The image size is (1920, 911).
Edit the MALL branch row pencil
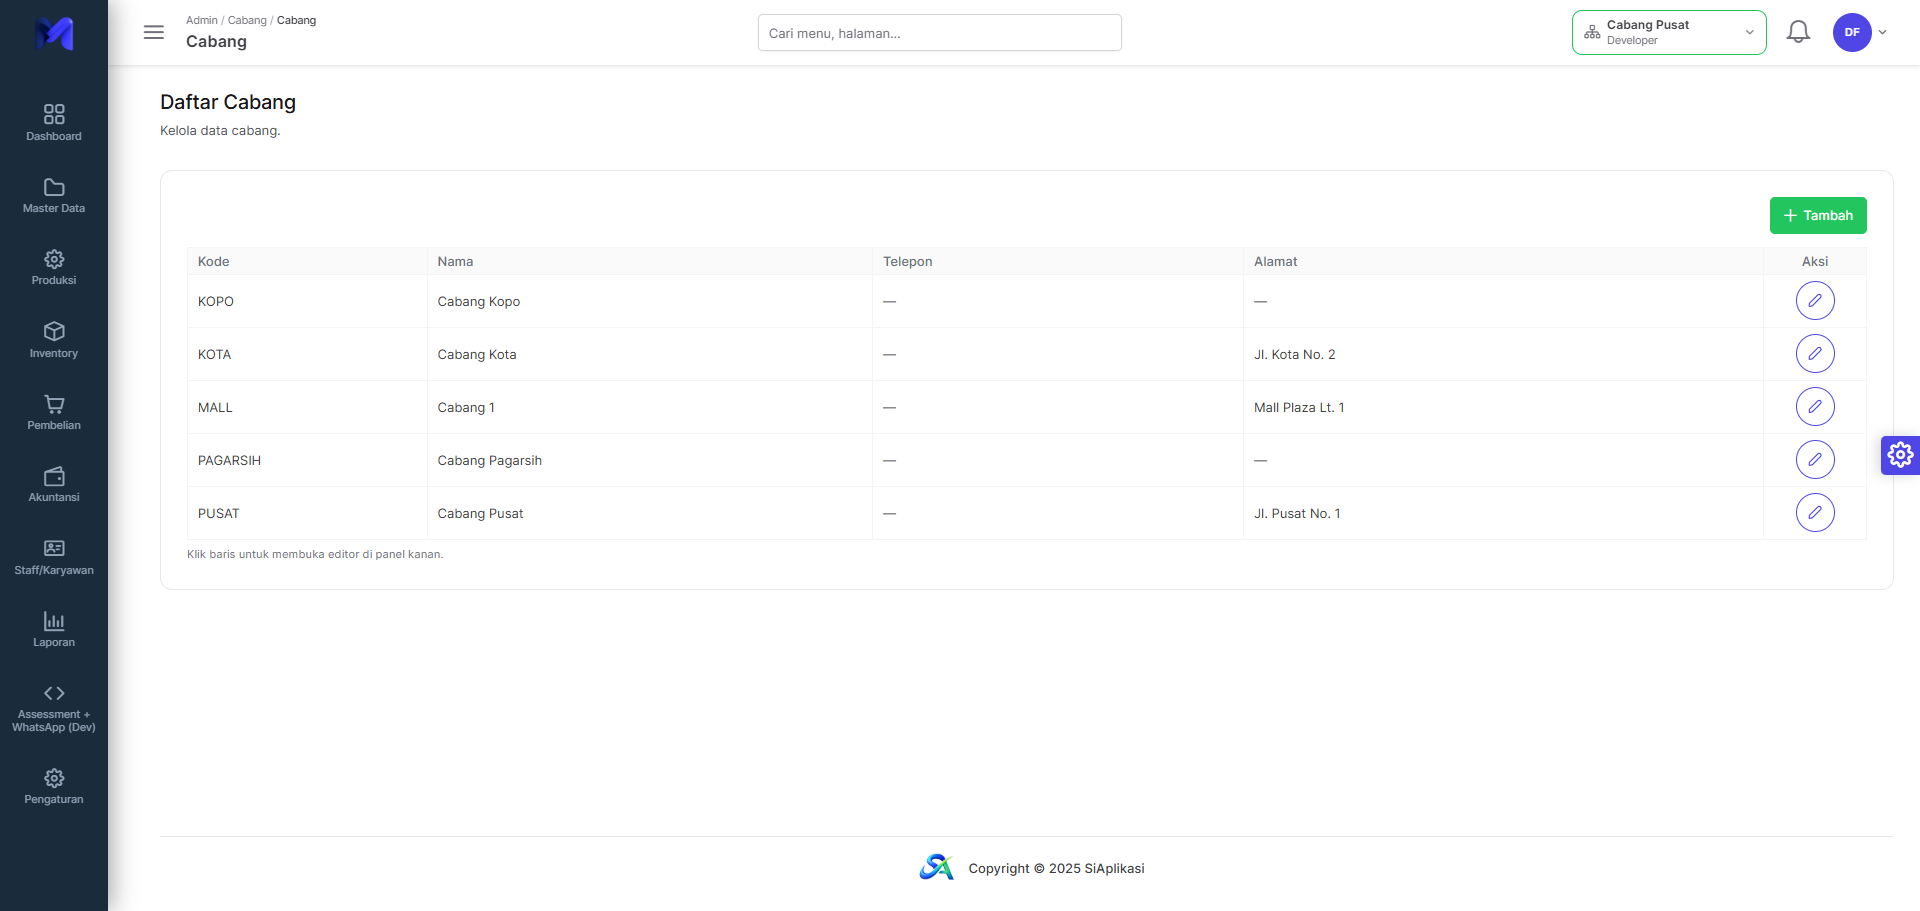1815,407
